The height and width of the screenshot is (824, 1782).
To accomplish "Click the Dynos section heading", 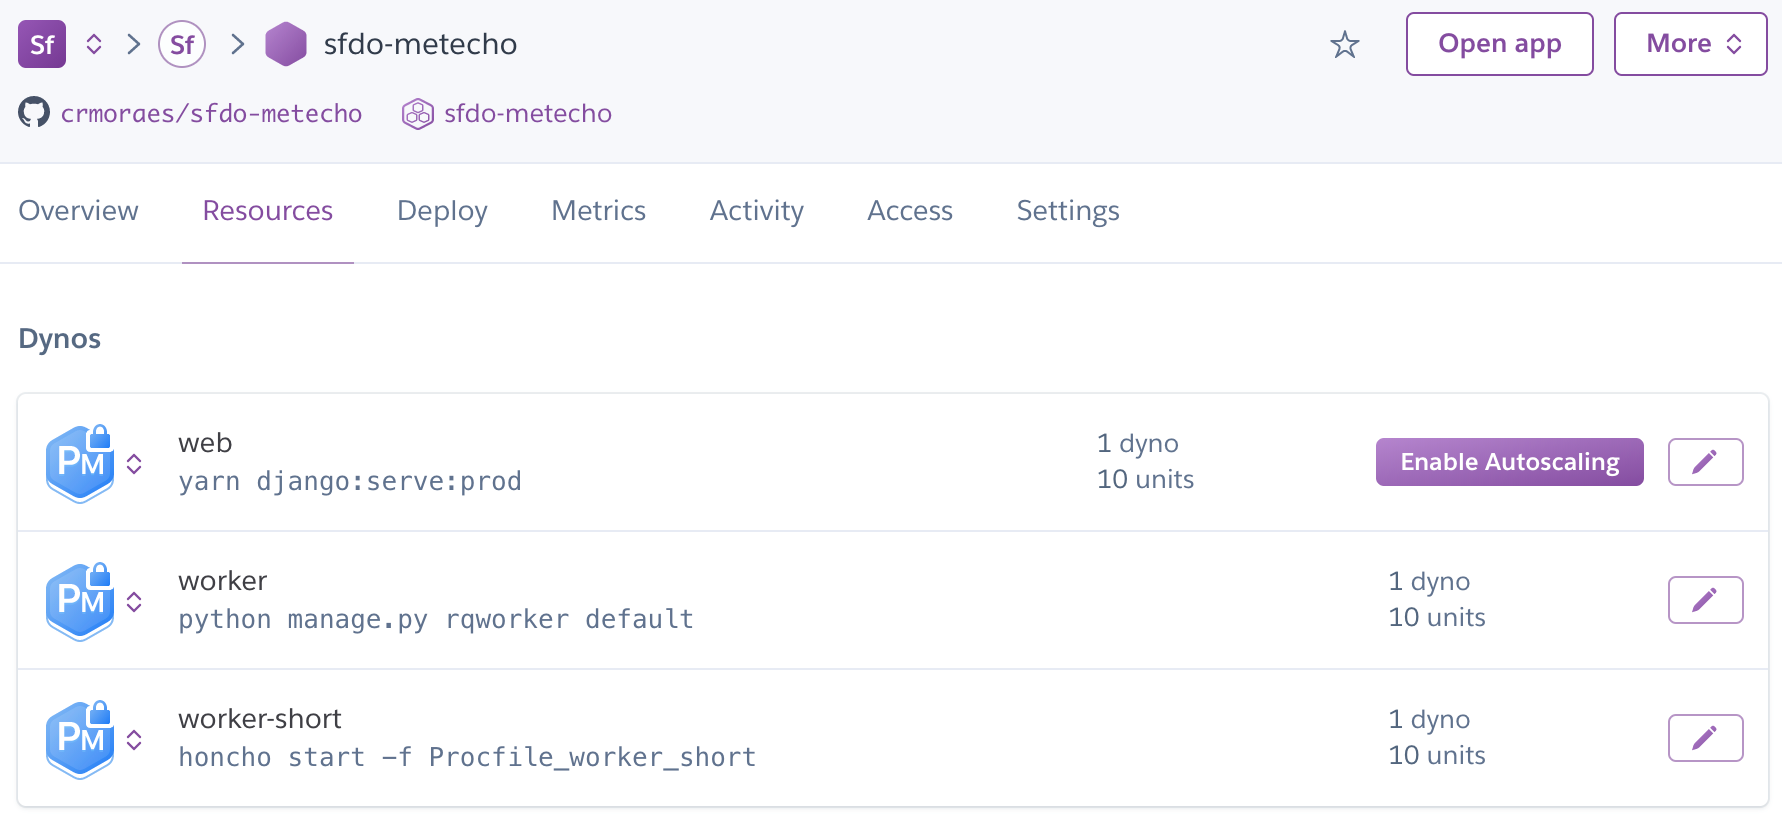I will pyautogui.click(x=60, y=339).
